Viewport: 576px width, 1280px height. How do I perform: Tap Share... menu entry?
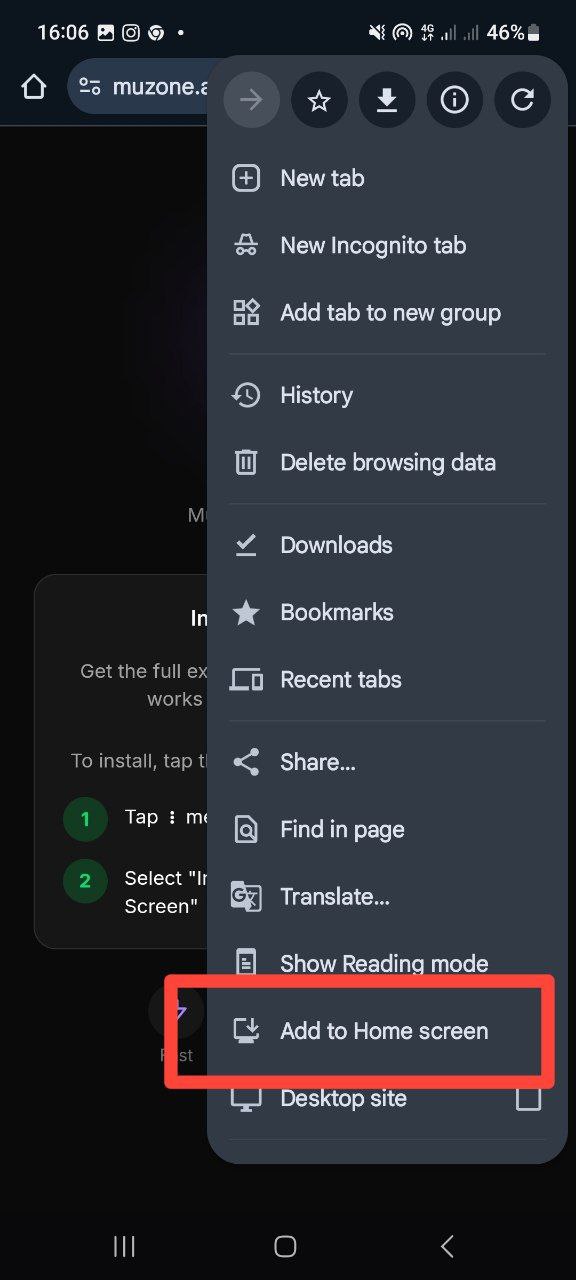pos(388,762)
